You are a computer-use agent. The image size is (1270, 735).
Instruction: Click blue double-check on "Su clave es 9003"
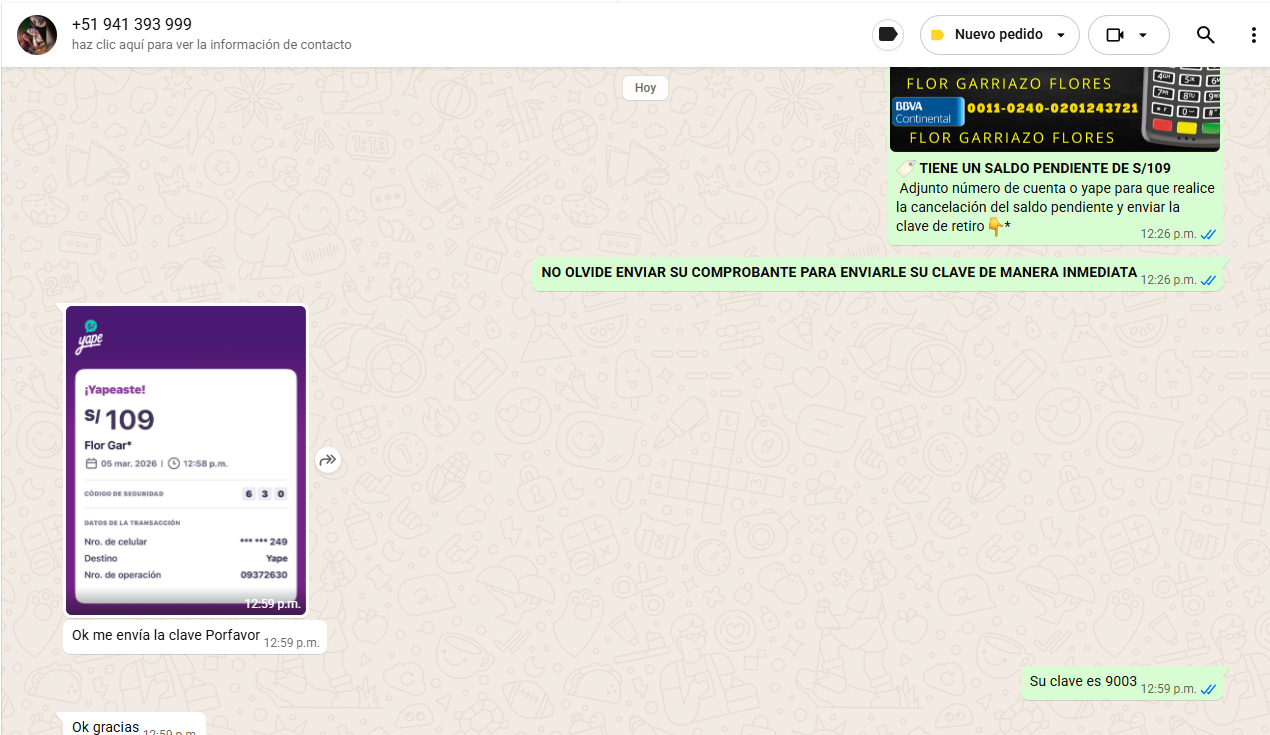1208,689
